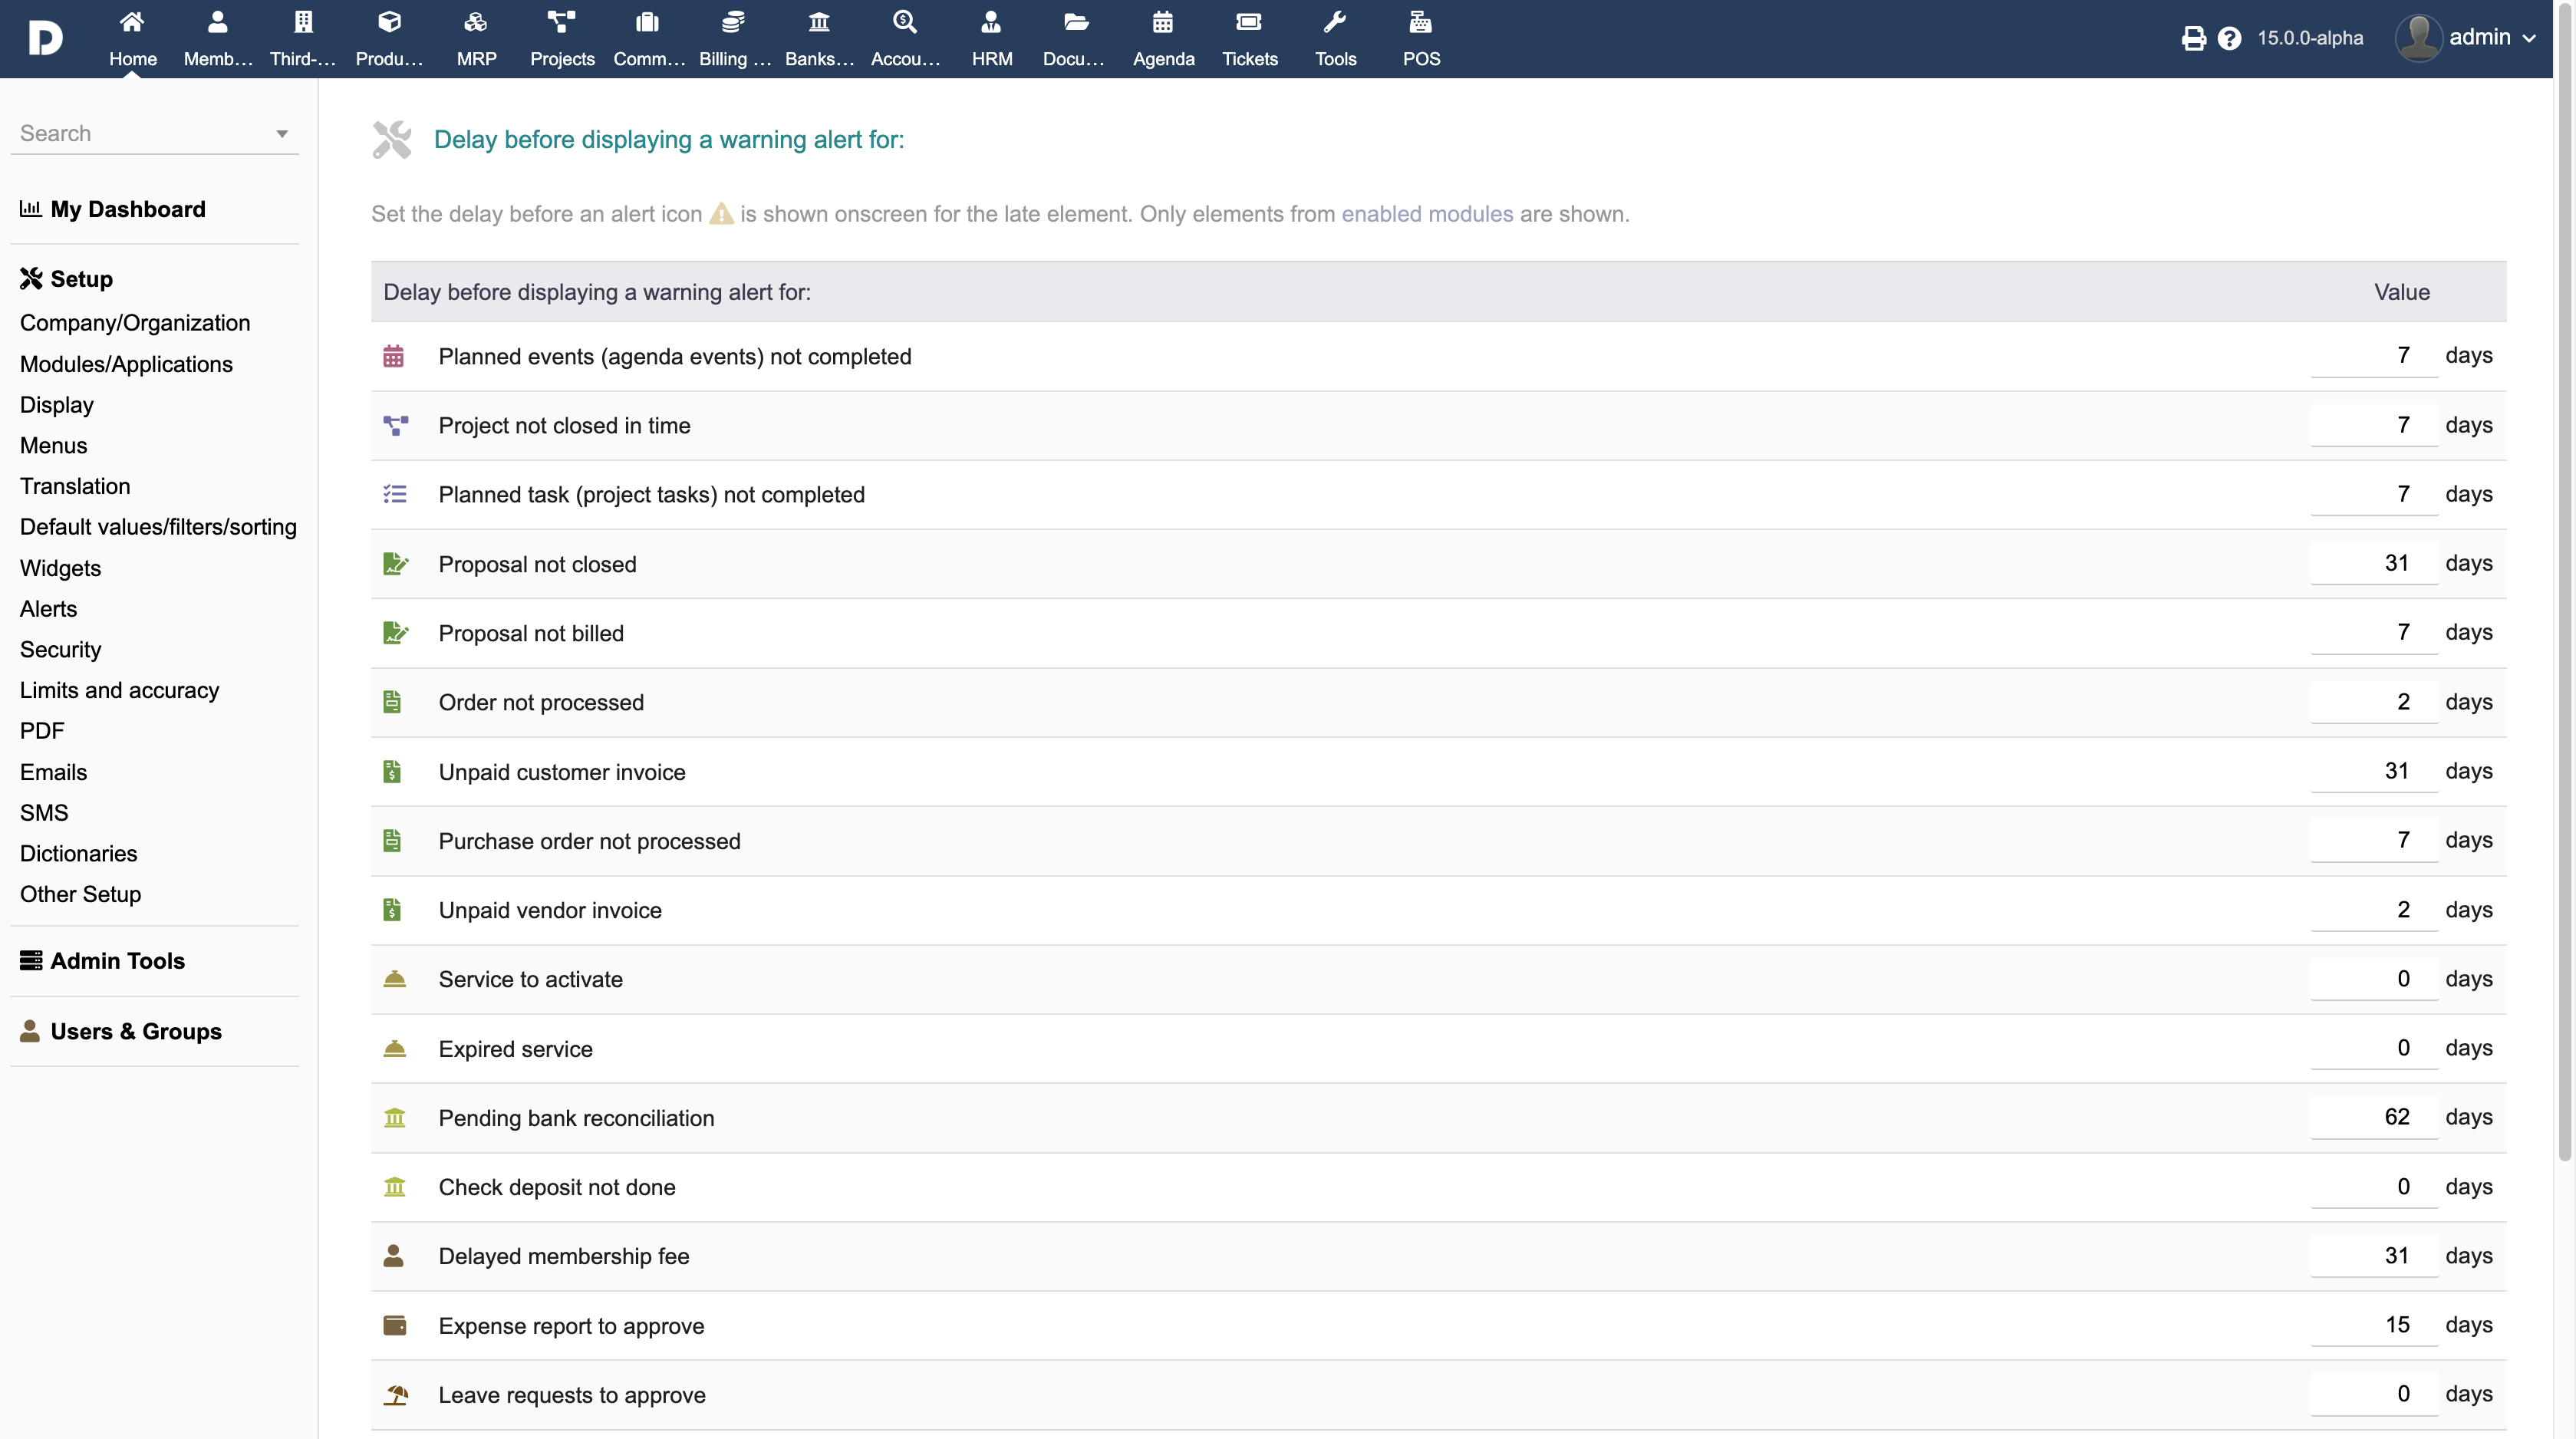Open the Agenda calendar icon
The image size is (2576, 1439).
[1163, 22]
